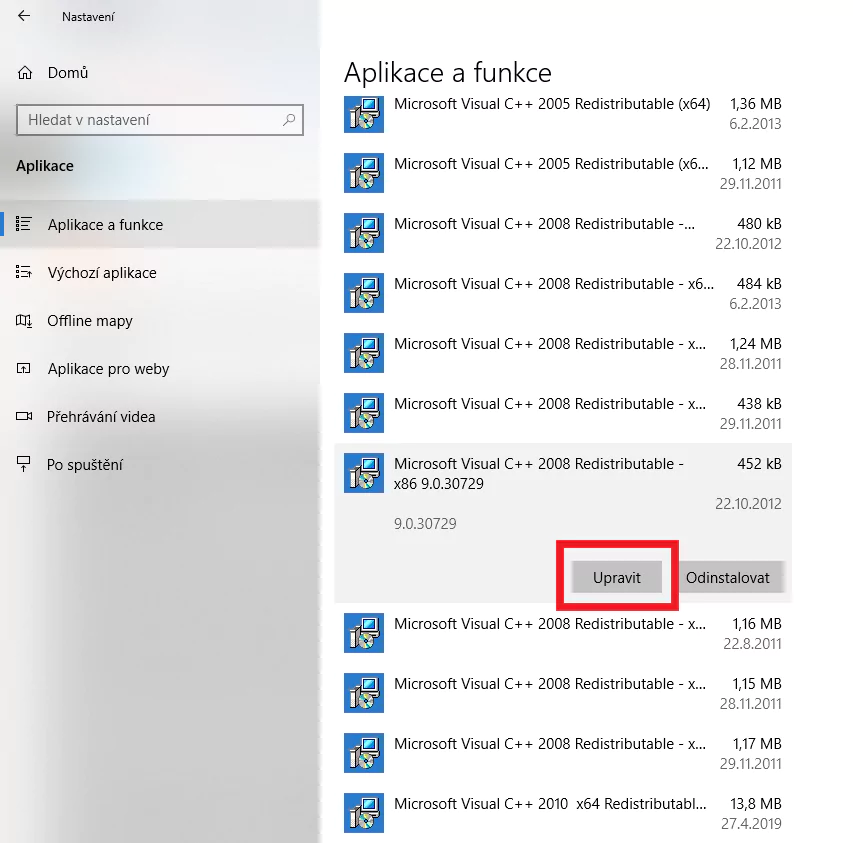
Task: Click icon of the 1,24 MB Visual C++ 2008 entry
Action: pos(364,353)
